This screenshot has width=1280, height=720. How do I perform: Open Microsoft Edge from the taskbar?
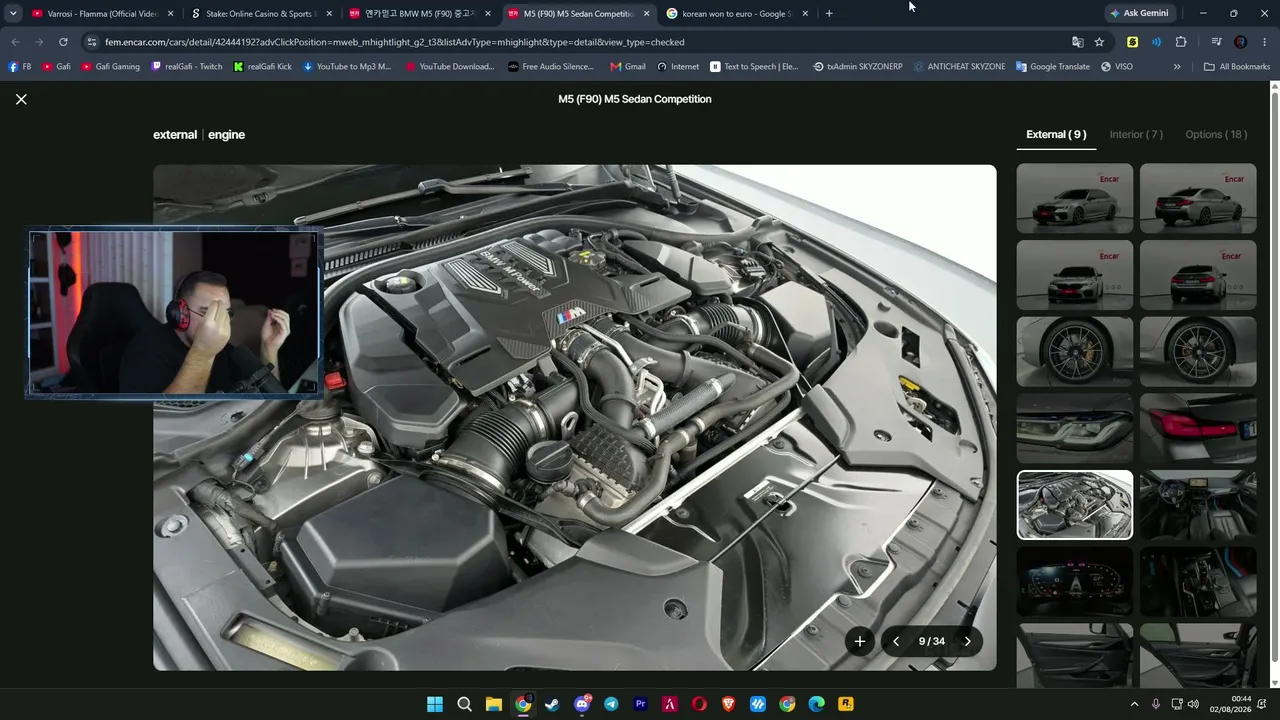click(816, 704)
